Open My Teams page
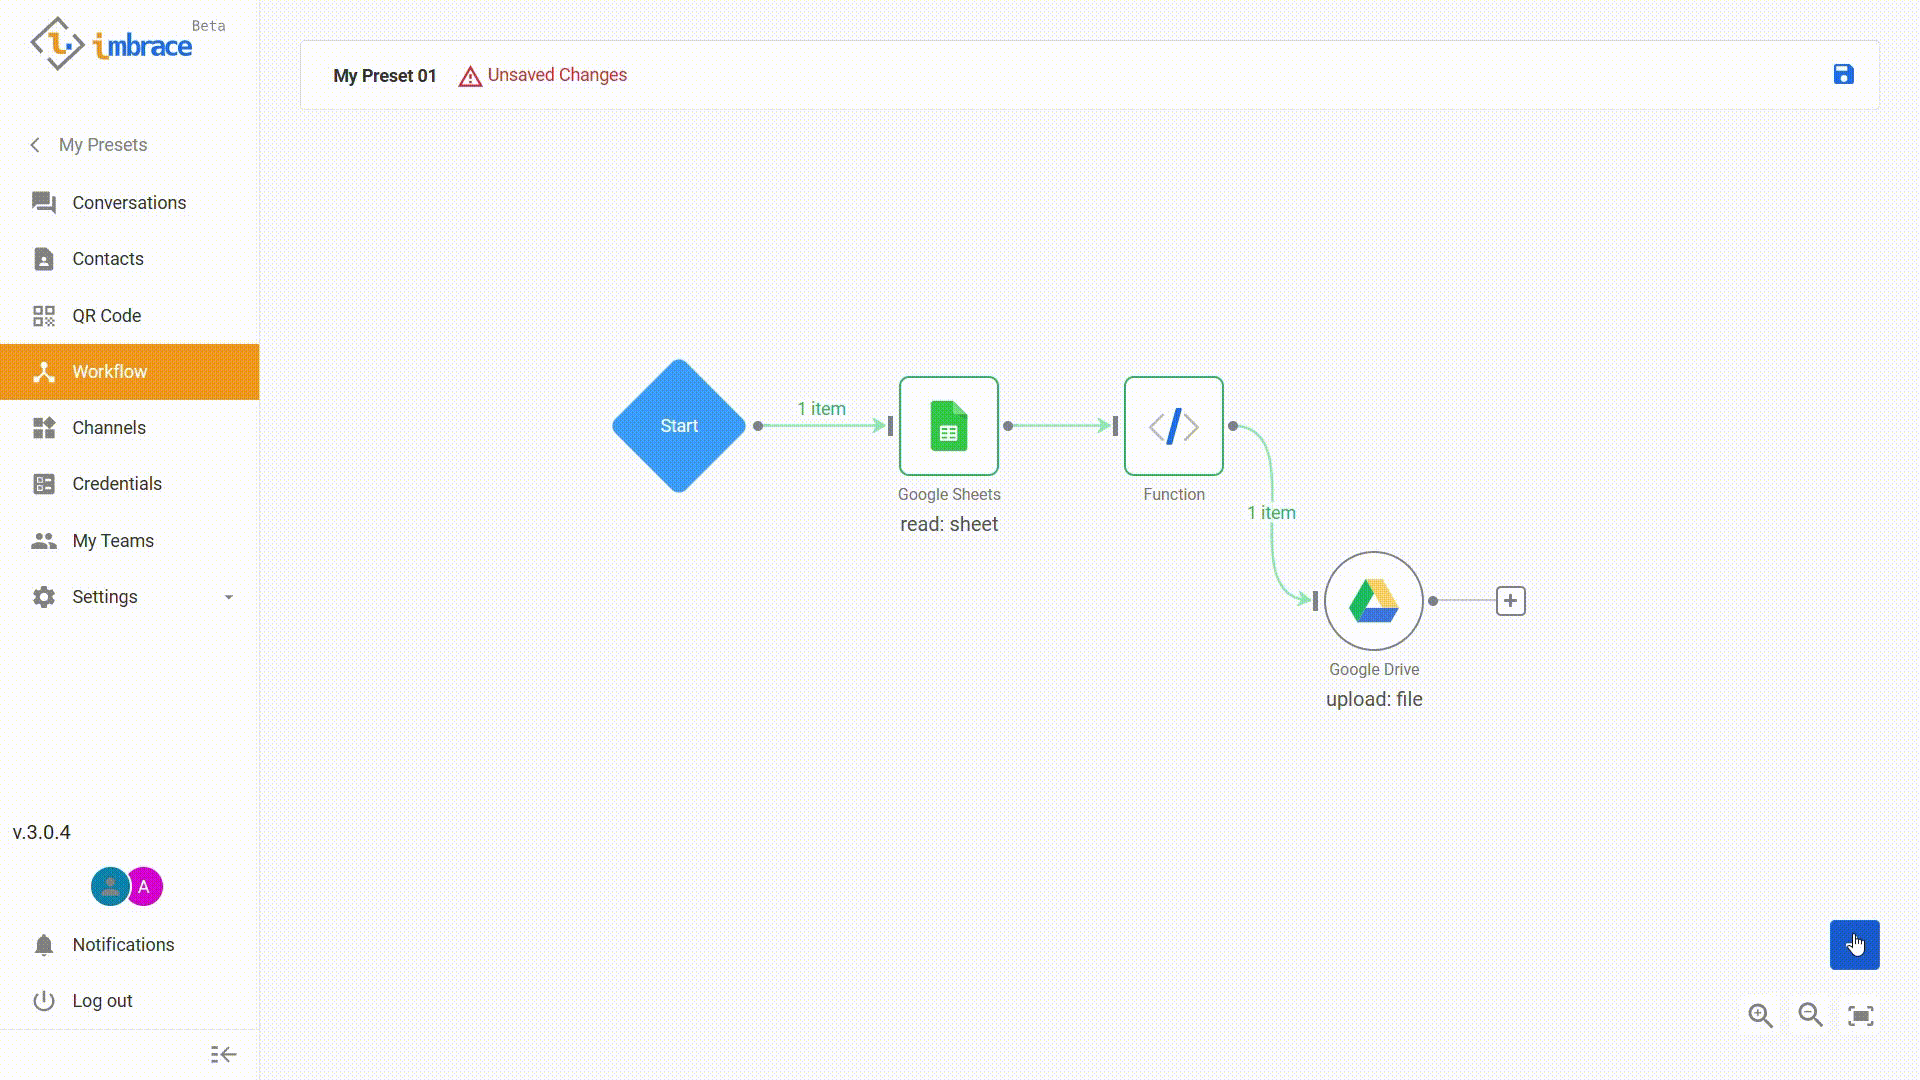 tap(129, 541)
